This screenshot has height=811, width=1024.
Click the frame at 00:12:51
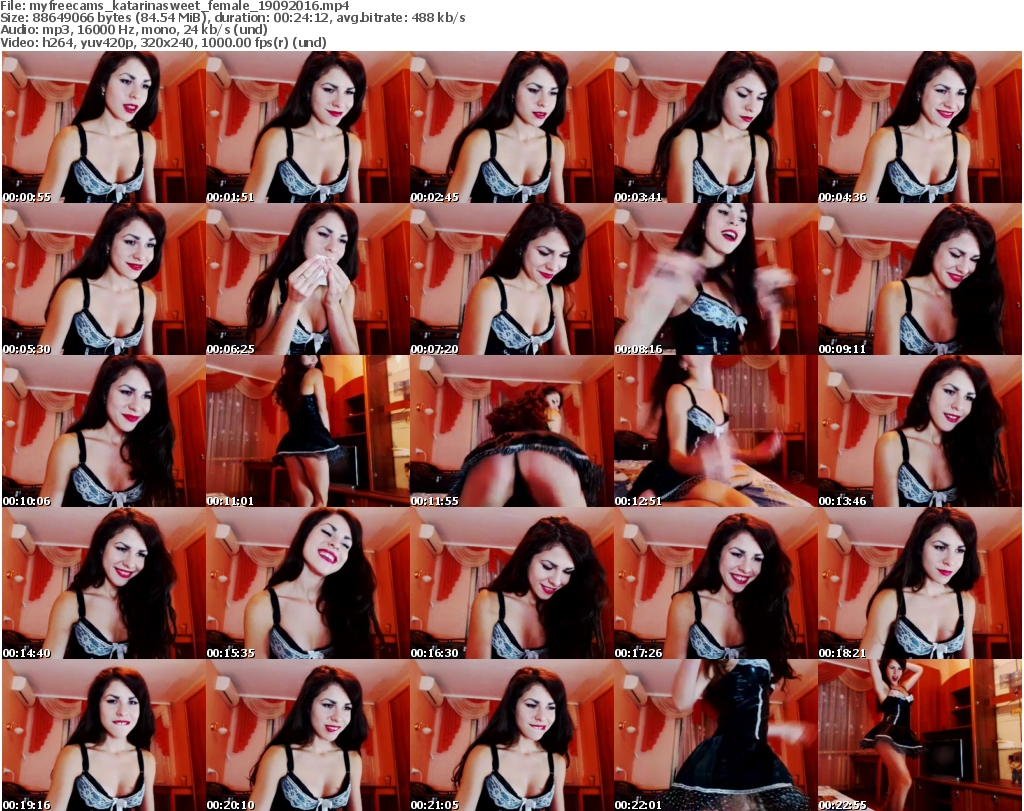point(715,432)
